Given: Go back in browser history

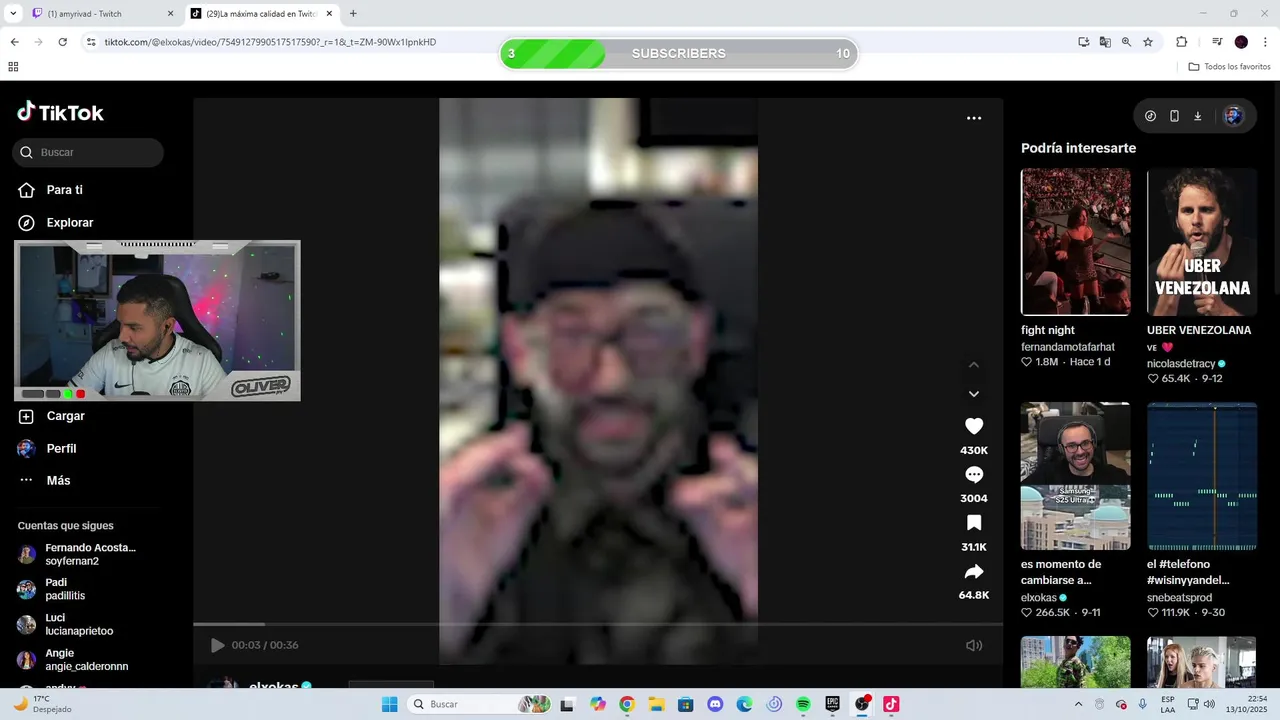Looking at the screenshot, I should click(14, 42).
